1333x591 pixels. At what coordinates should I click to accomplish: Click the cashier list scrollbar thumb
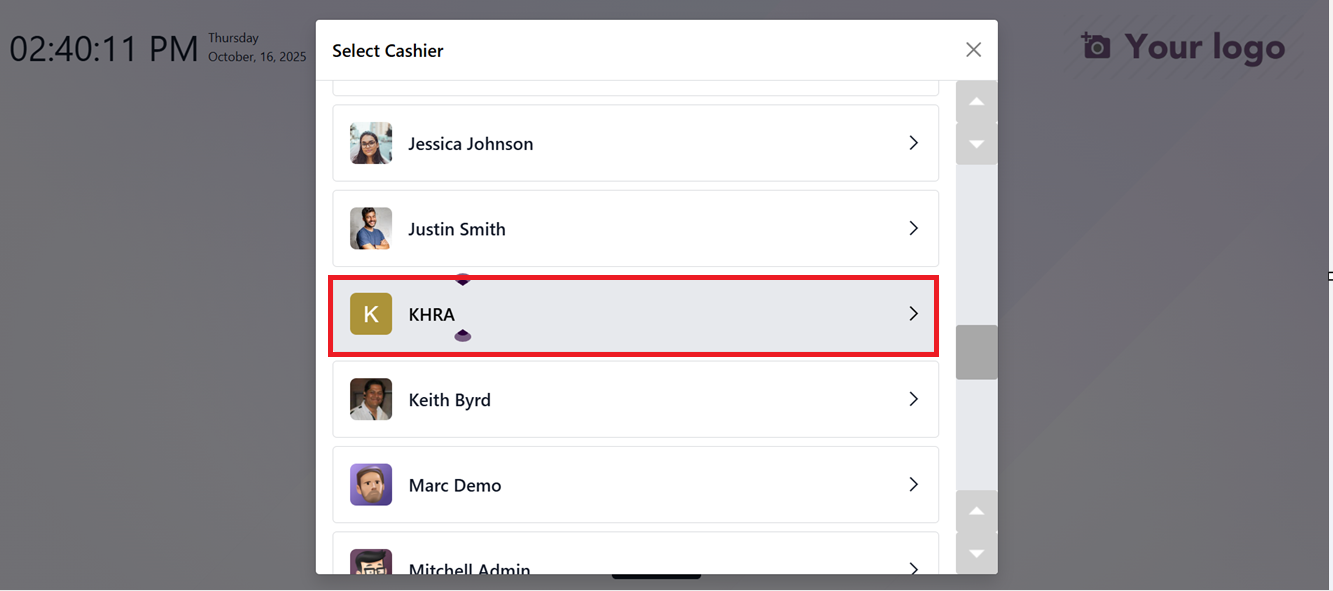pos(976,352)
